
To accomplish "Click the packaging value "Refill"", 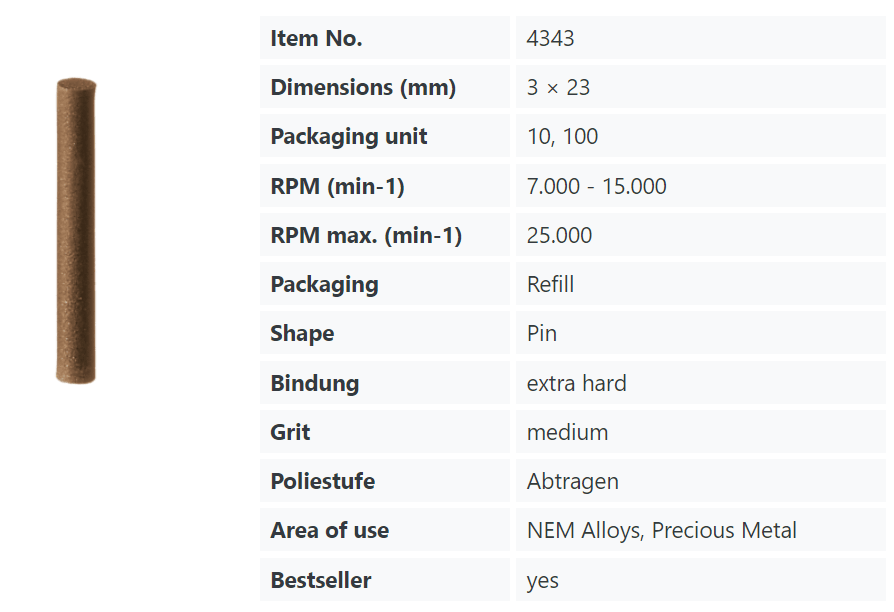I will (x=550, y=284).
